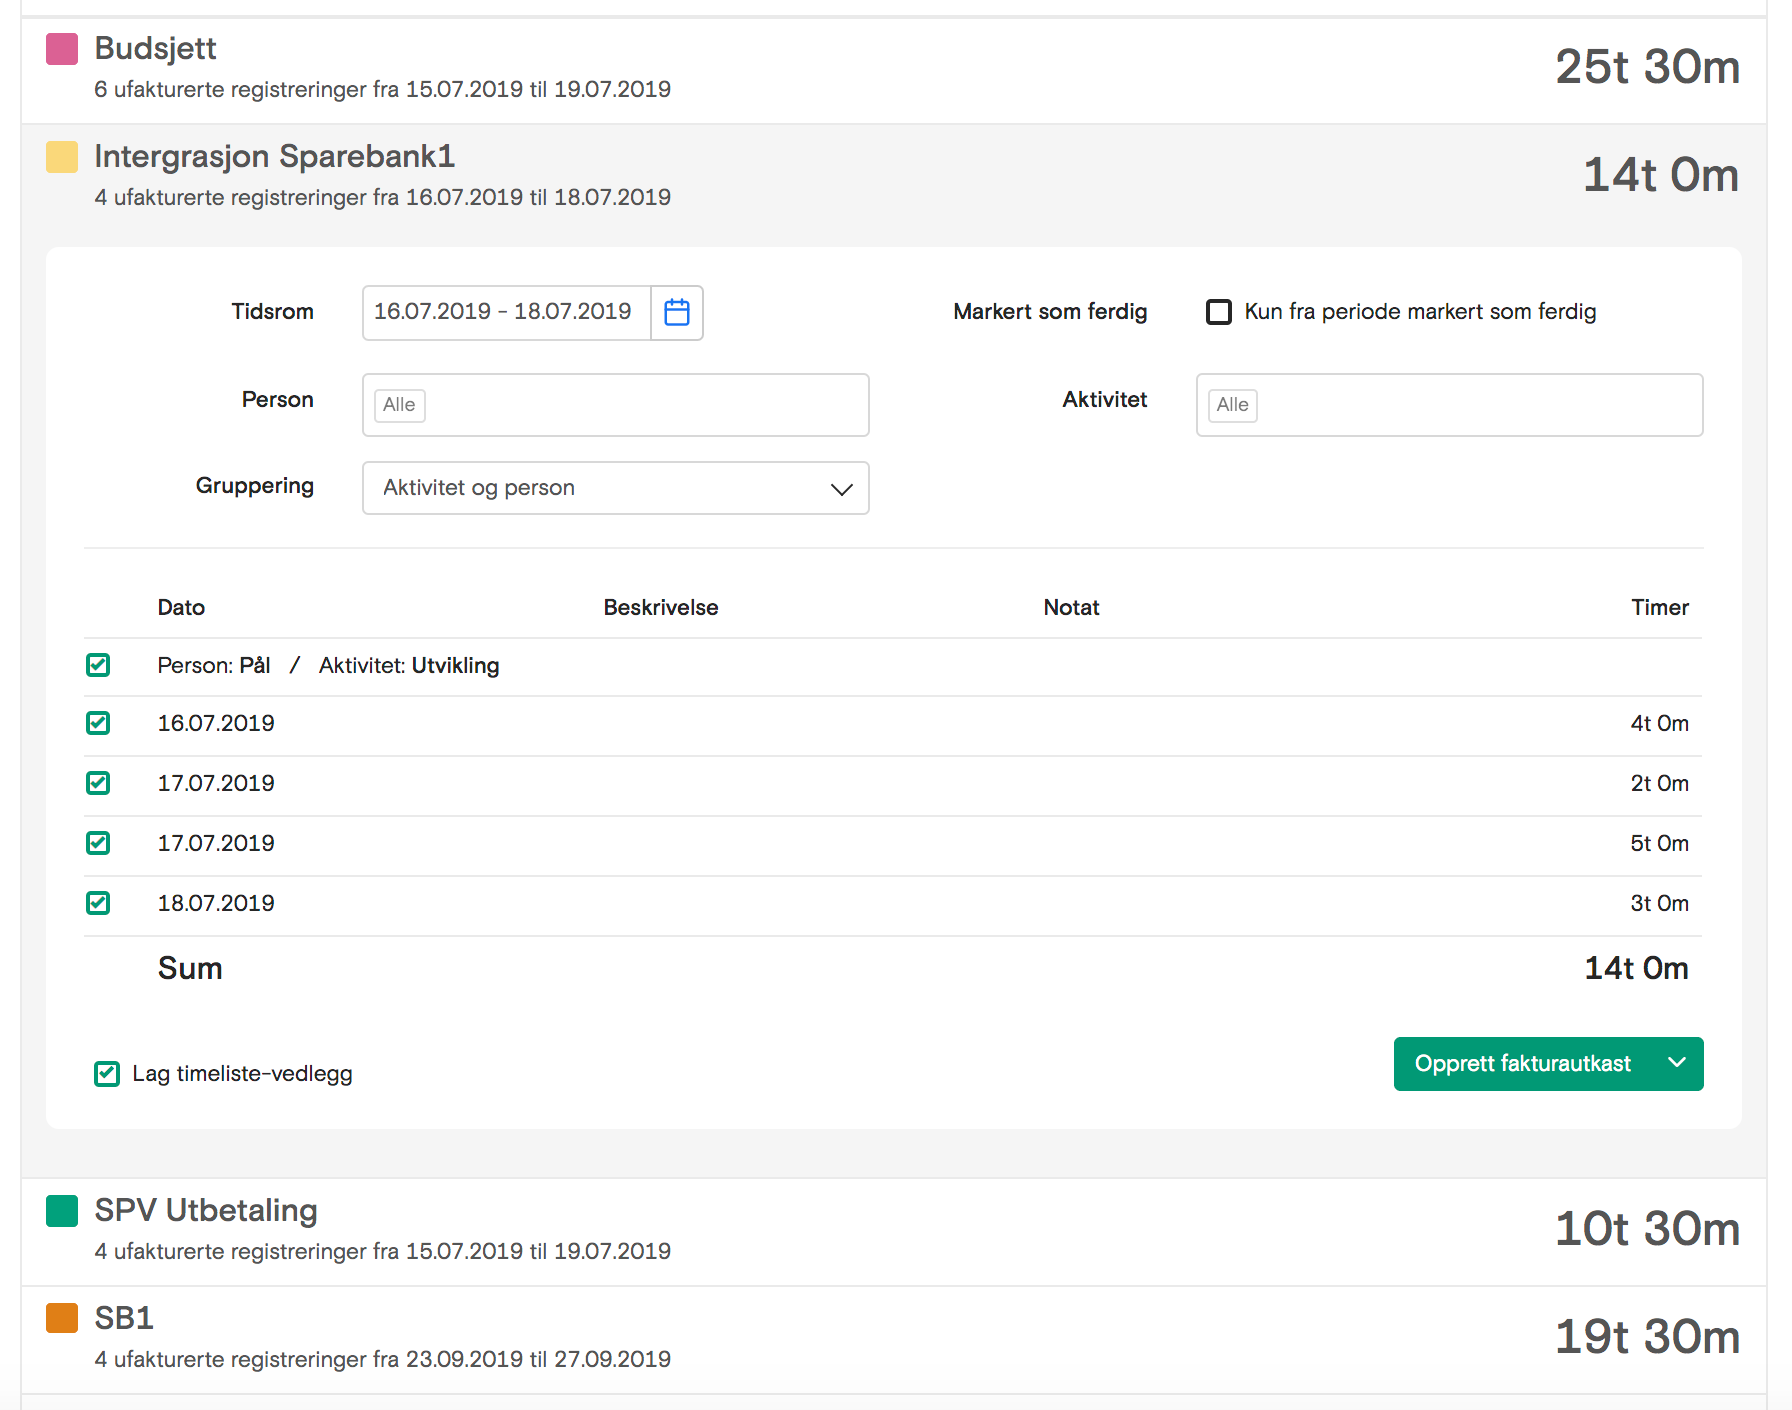Screen dimensions: 1792x1410
Task: Toggle the Lag timeliste-vedlegg checkbox
Action: click(x=107, y=1074)
